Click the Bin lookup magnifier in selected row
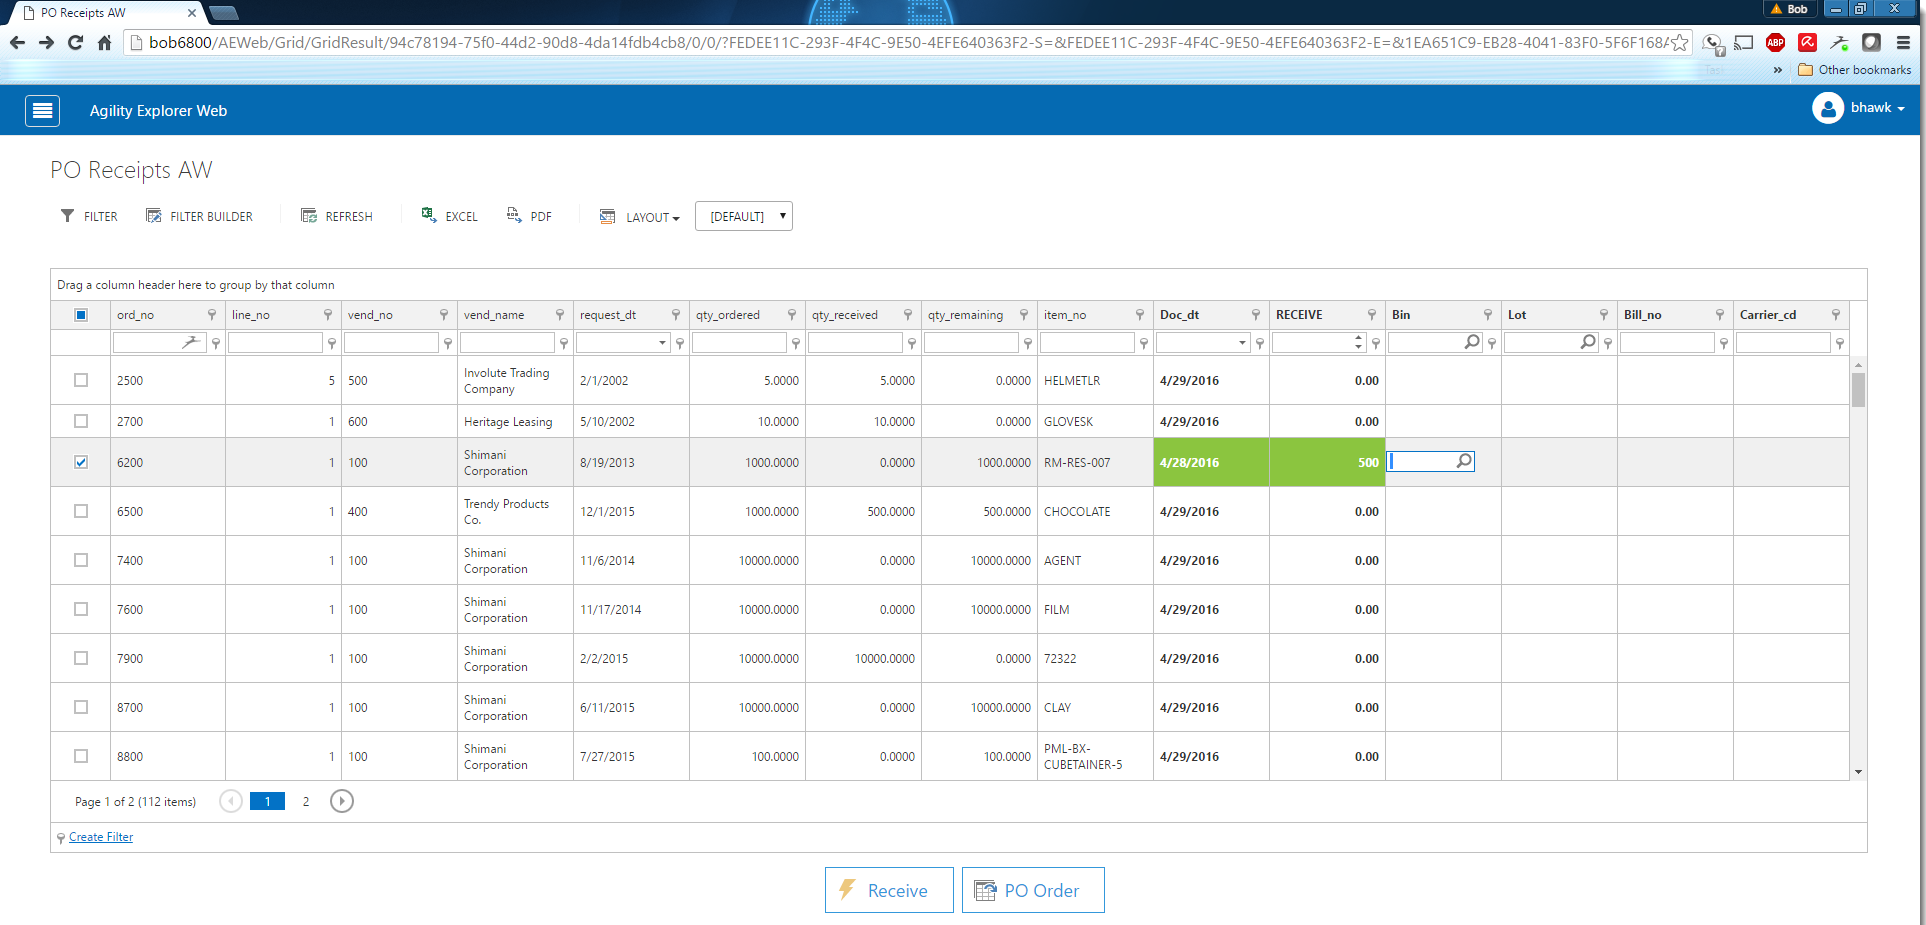 pyautogui.click(x=1464, y=461)
